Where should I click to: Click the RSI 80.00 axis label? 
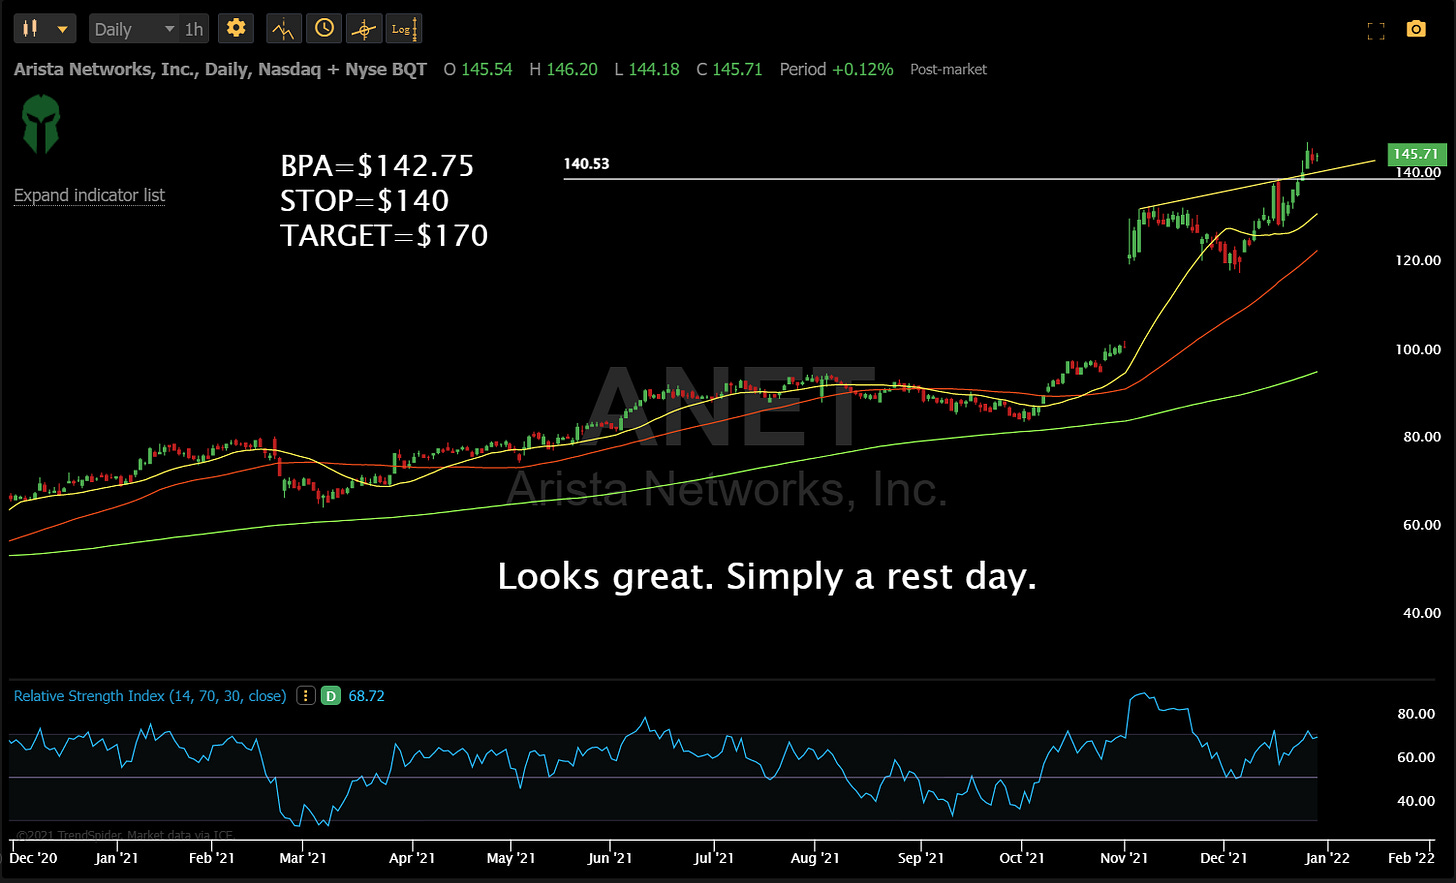click(x=1416, y=714)
